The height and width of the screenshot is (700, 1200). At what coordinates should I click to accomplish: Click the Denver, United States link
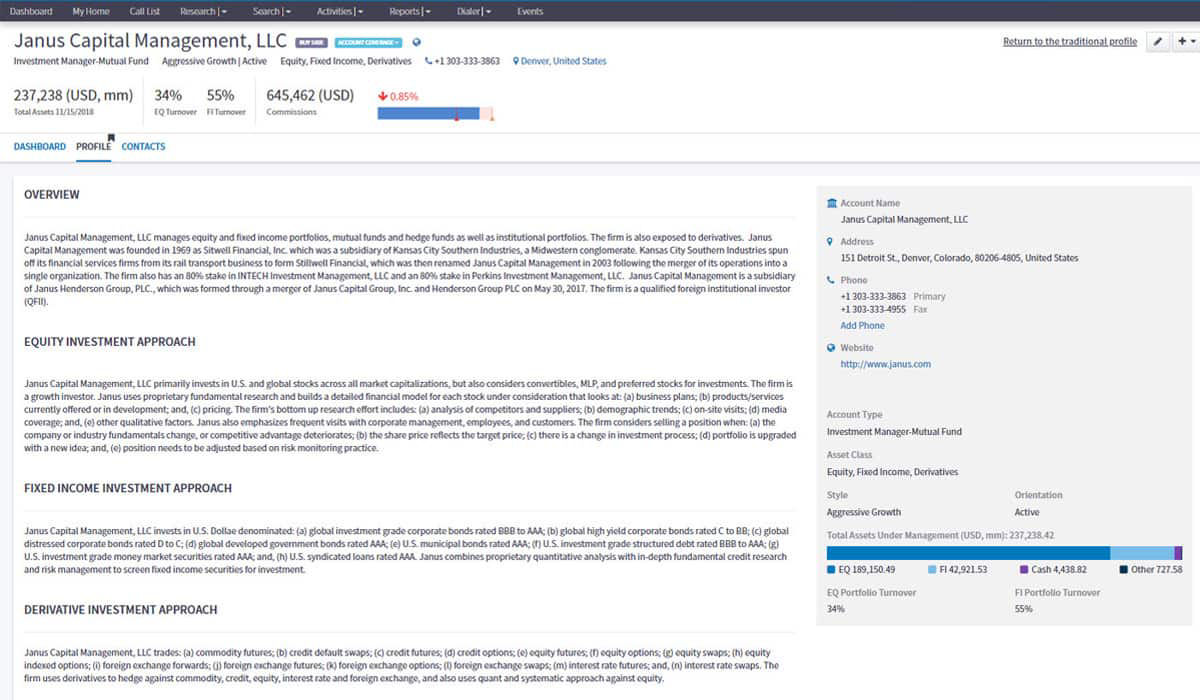[564, 61]
